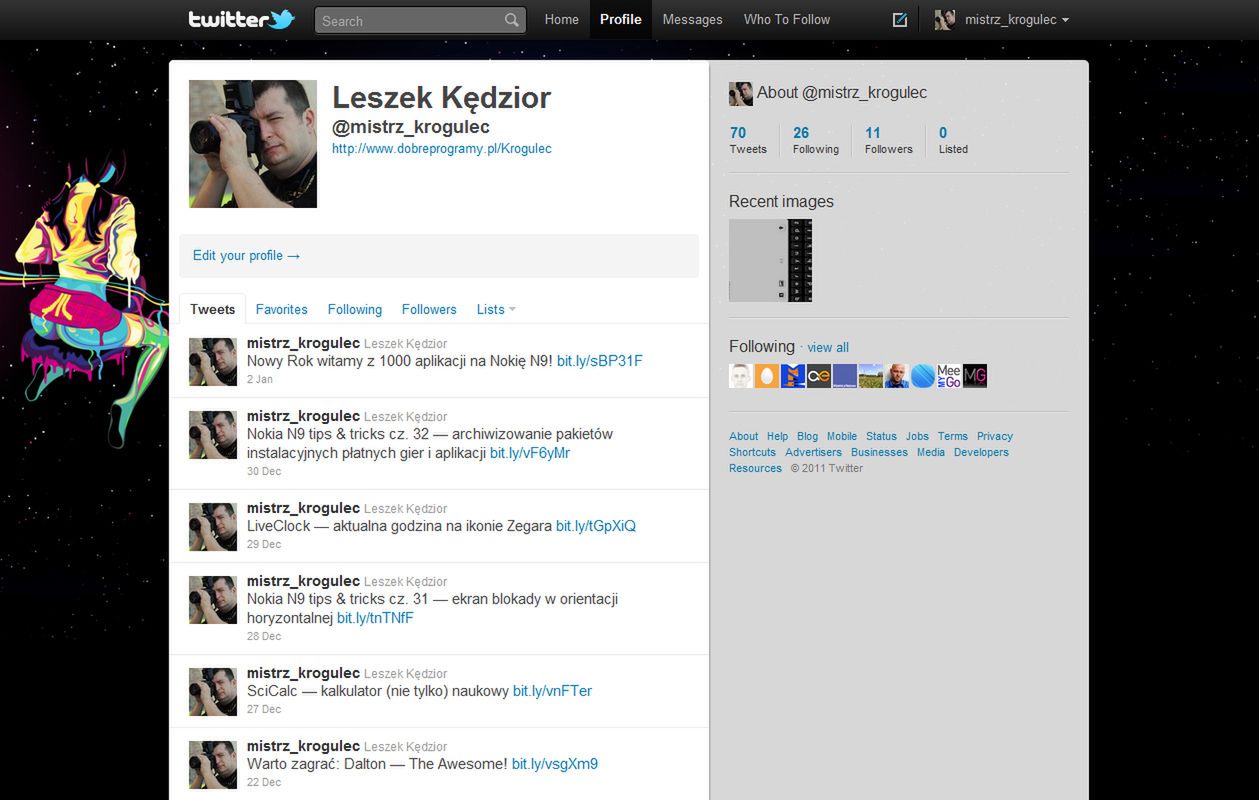
Task: Open the bit.ly/tnTNfF link
Action: click(375, 618)
